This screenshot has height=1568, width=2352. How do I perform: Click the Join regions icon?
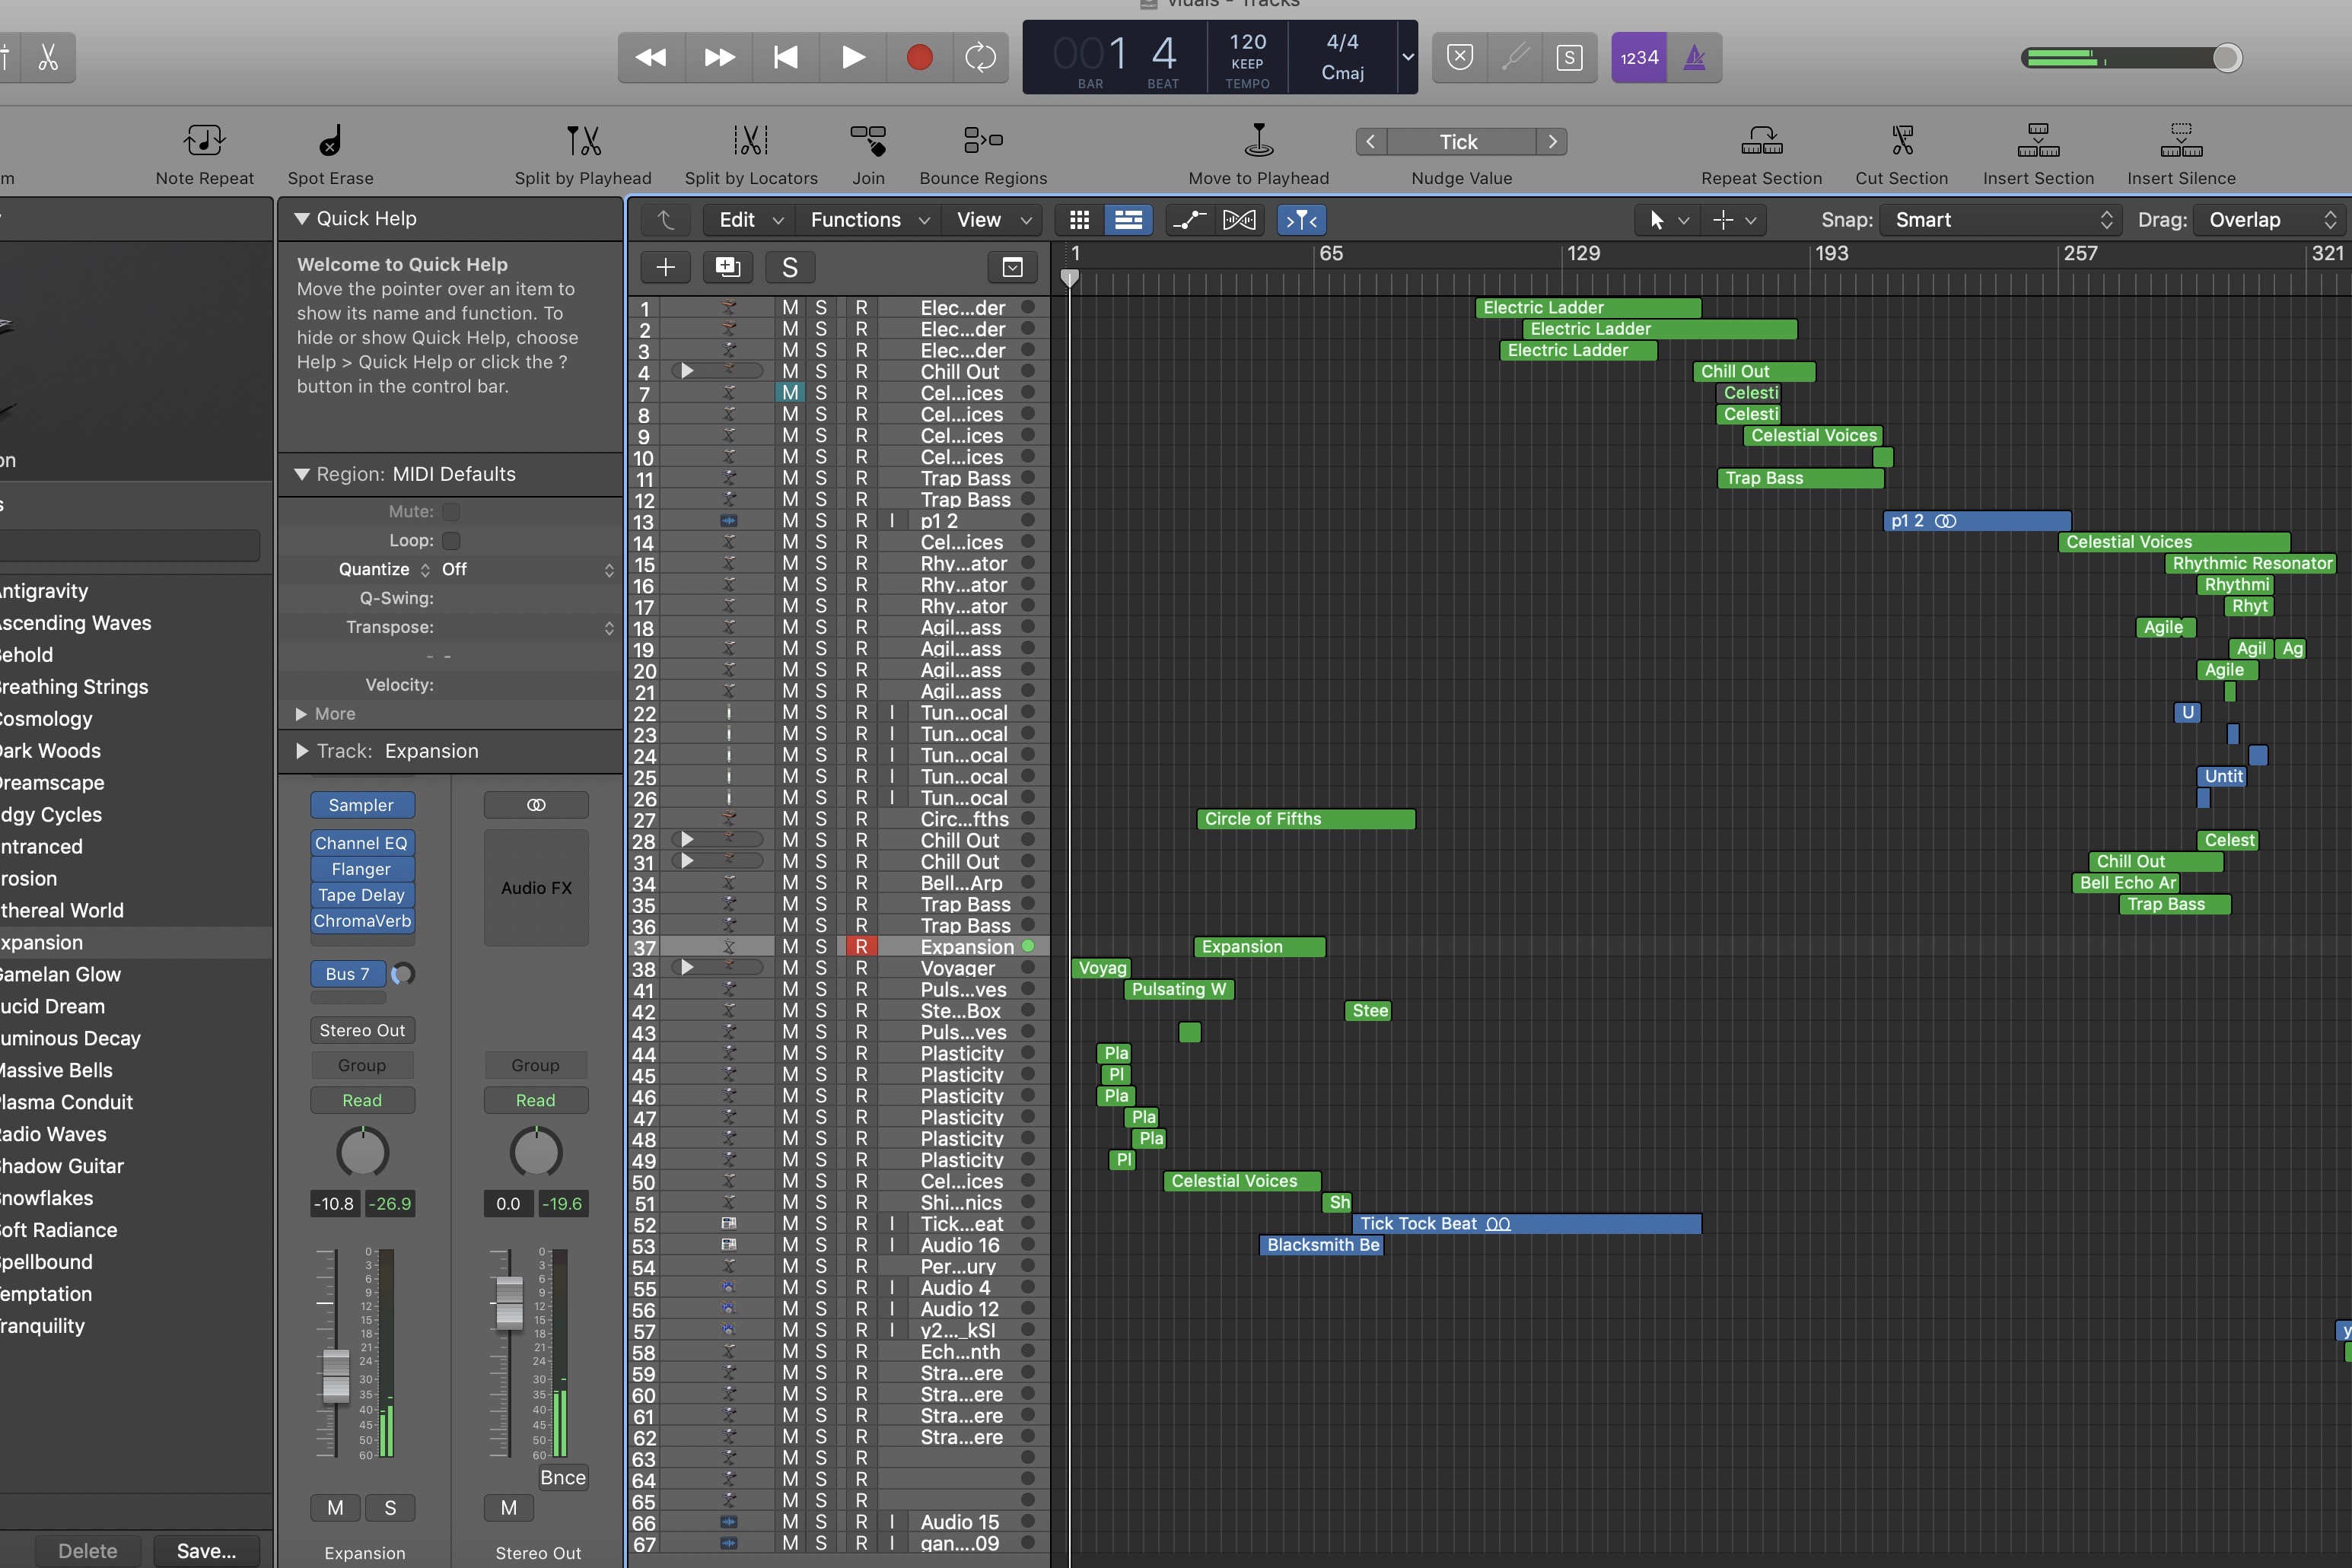point(868,141)
